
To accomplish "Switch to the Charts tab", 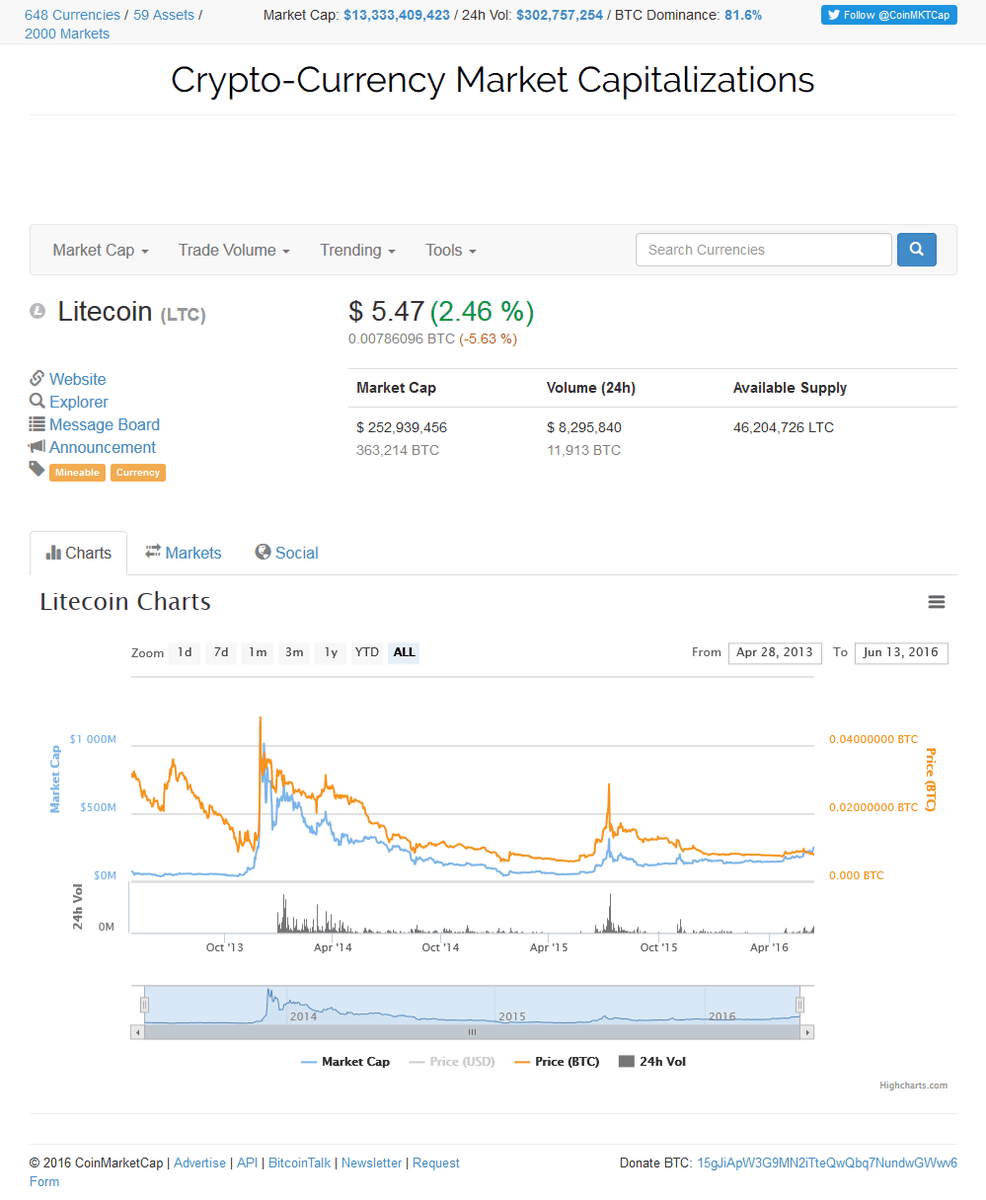I will [79, 553].
